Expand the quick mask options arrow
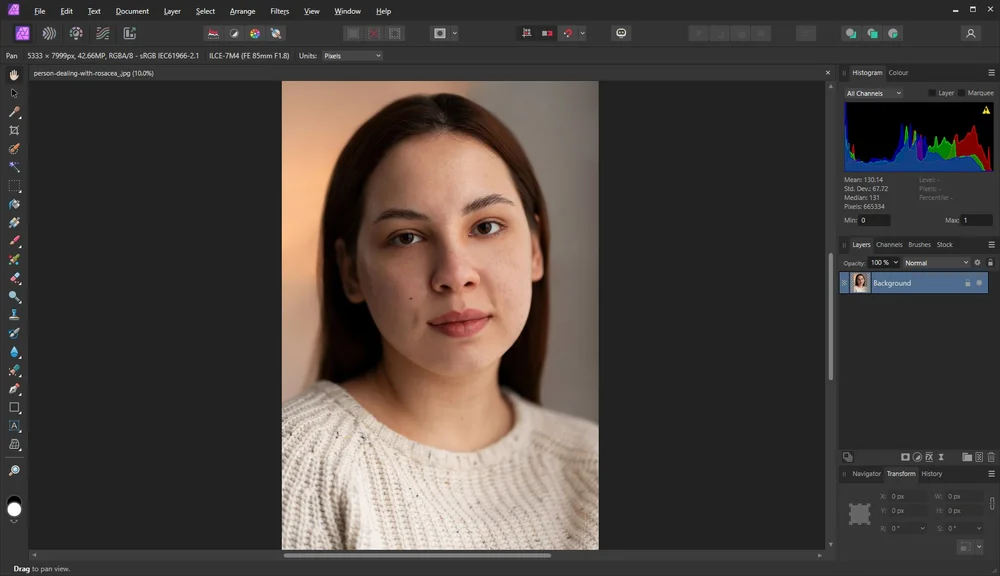This screenshot has height=576, width=1000. point(455,33)
